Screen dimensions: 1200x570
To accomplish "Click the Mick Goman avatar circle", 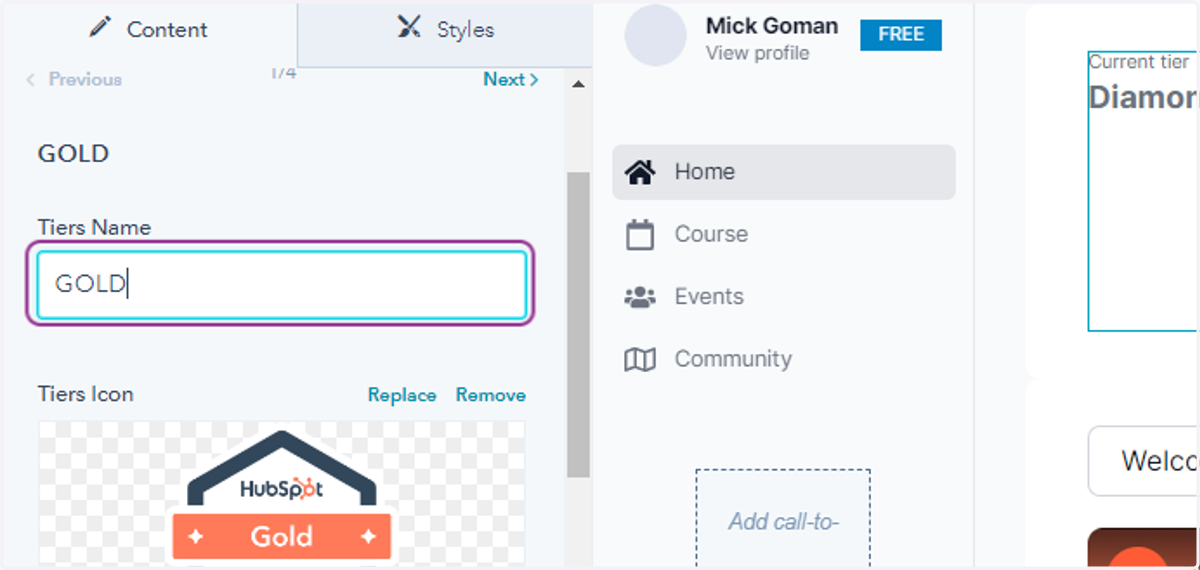I will [655, 35].
